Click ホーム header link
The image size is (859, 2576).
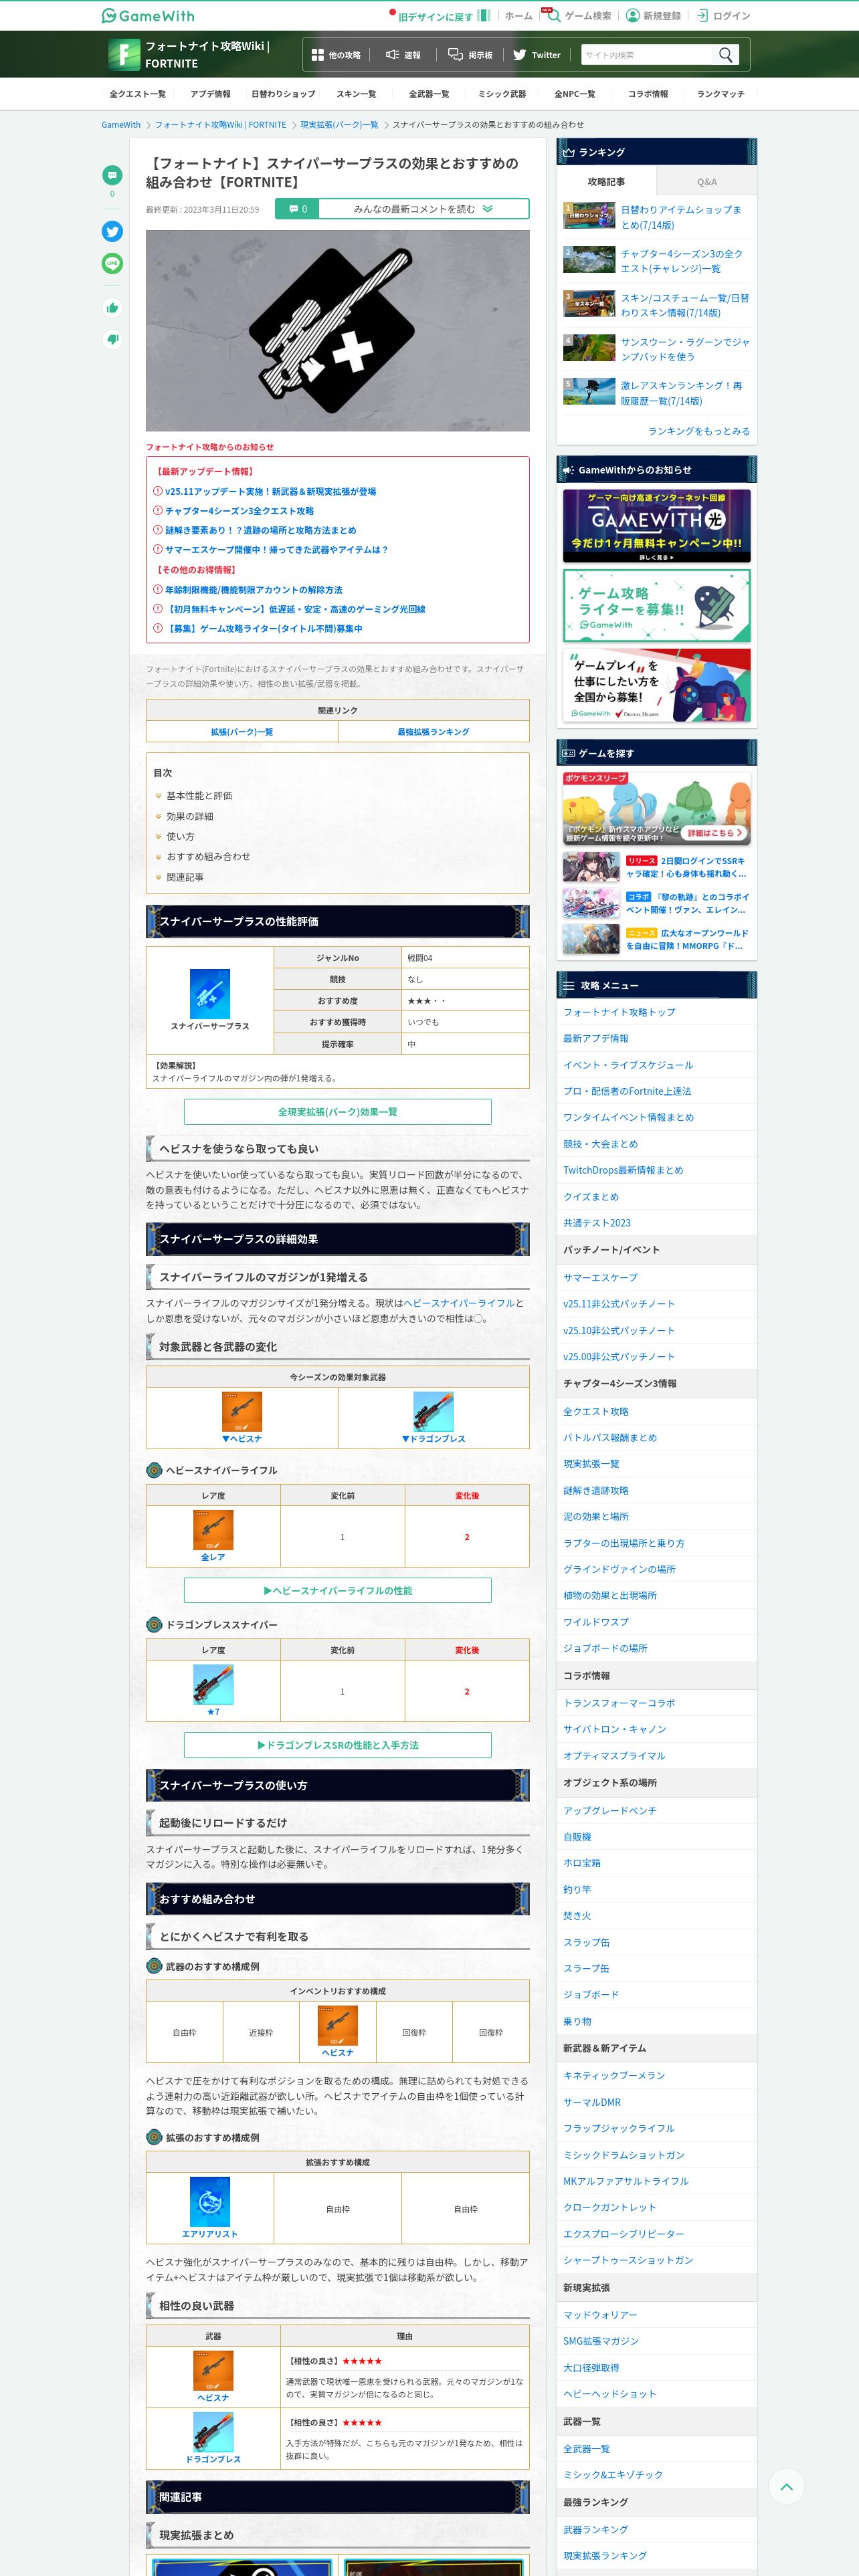pos(518,15)
